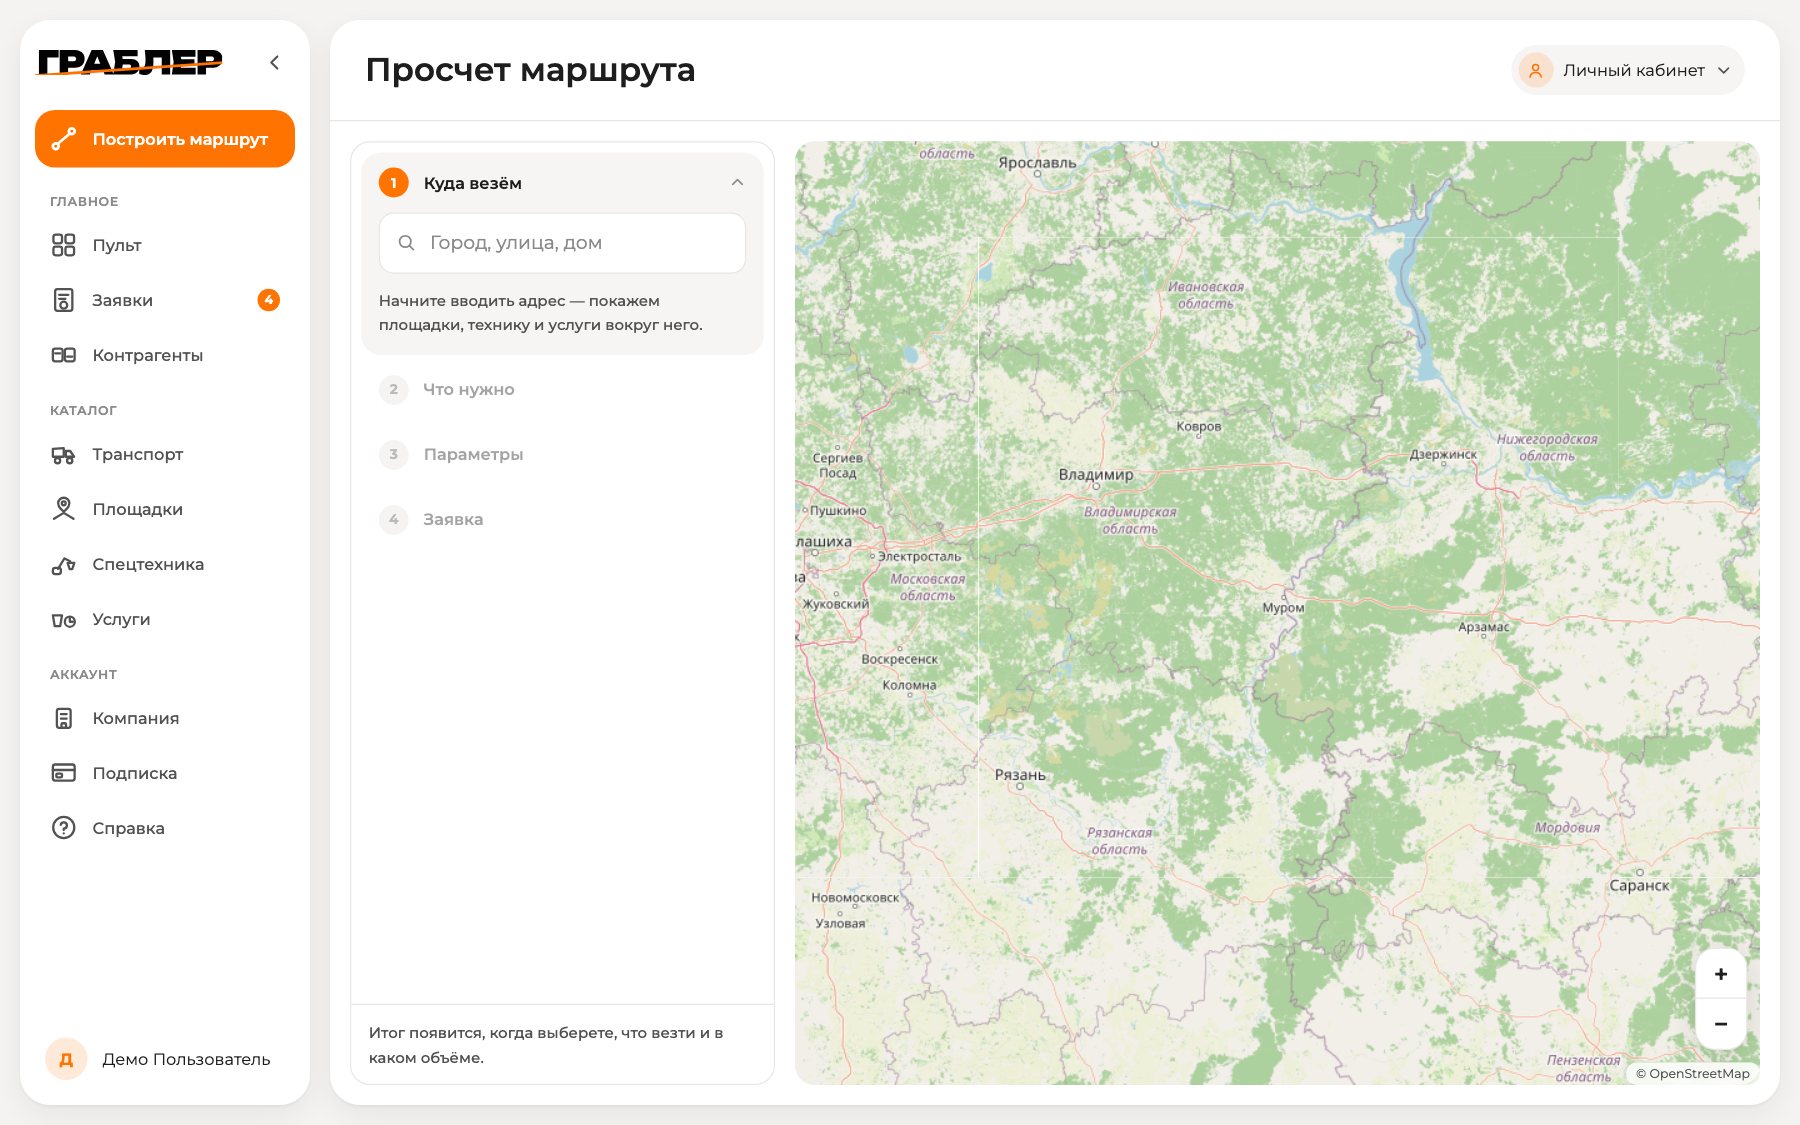Click the Справка menu label
This screenshot has height=1125, width=1800.
(x=128, y=828)
